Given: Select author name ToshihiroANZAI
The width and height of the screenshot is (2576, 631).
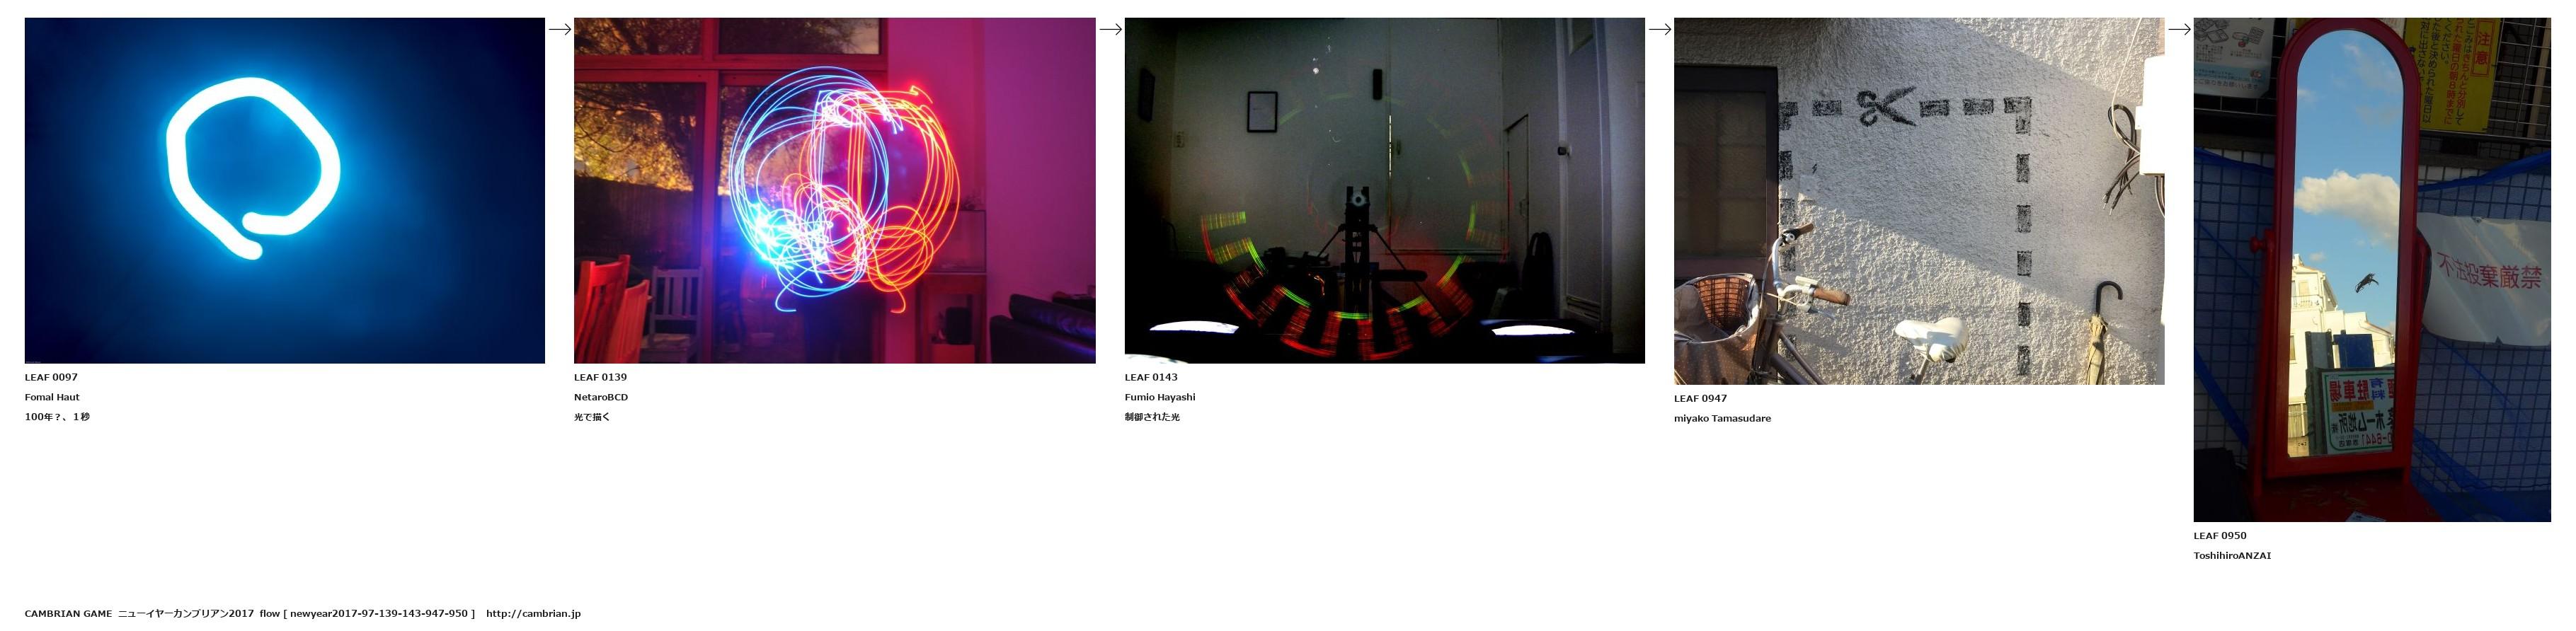Looking at the screenshot, I should [2231, 555].
